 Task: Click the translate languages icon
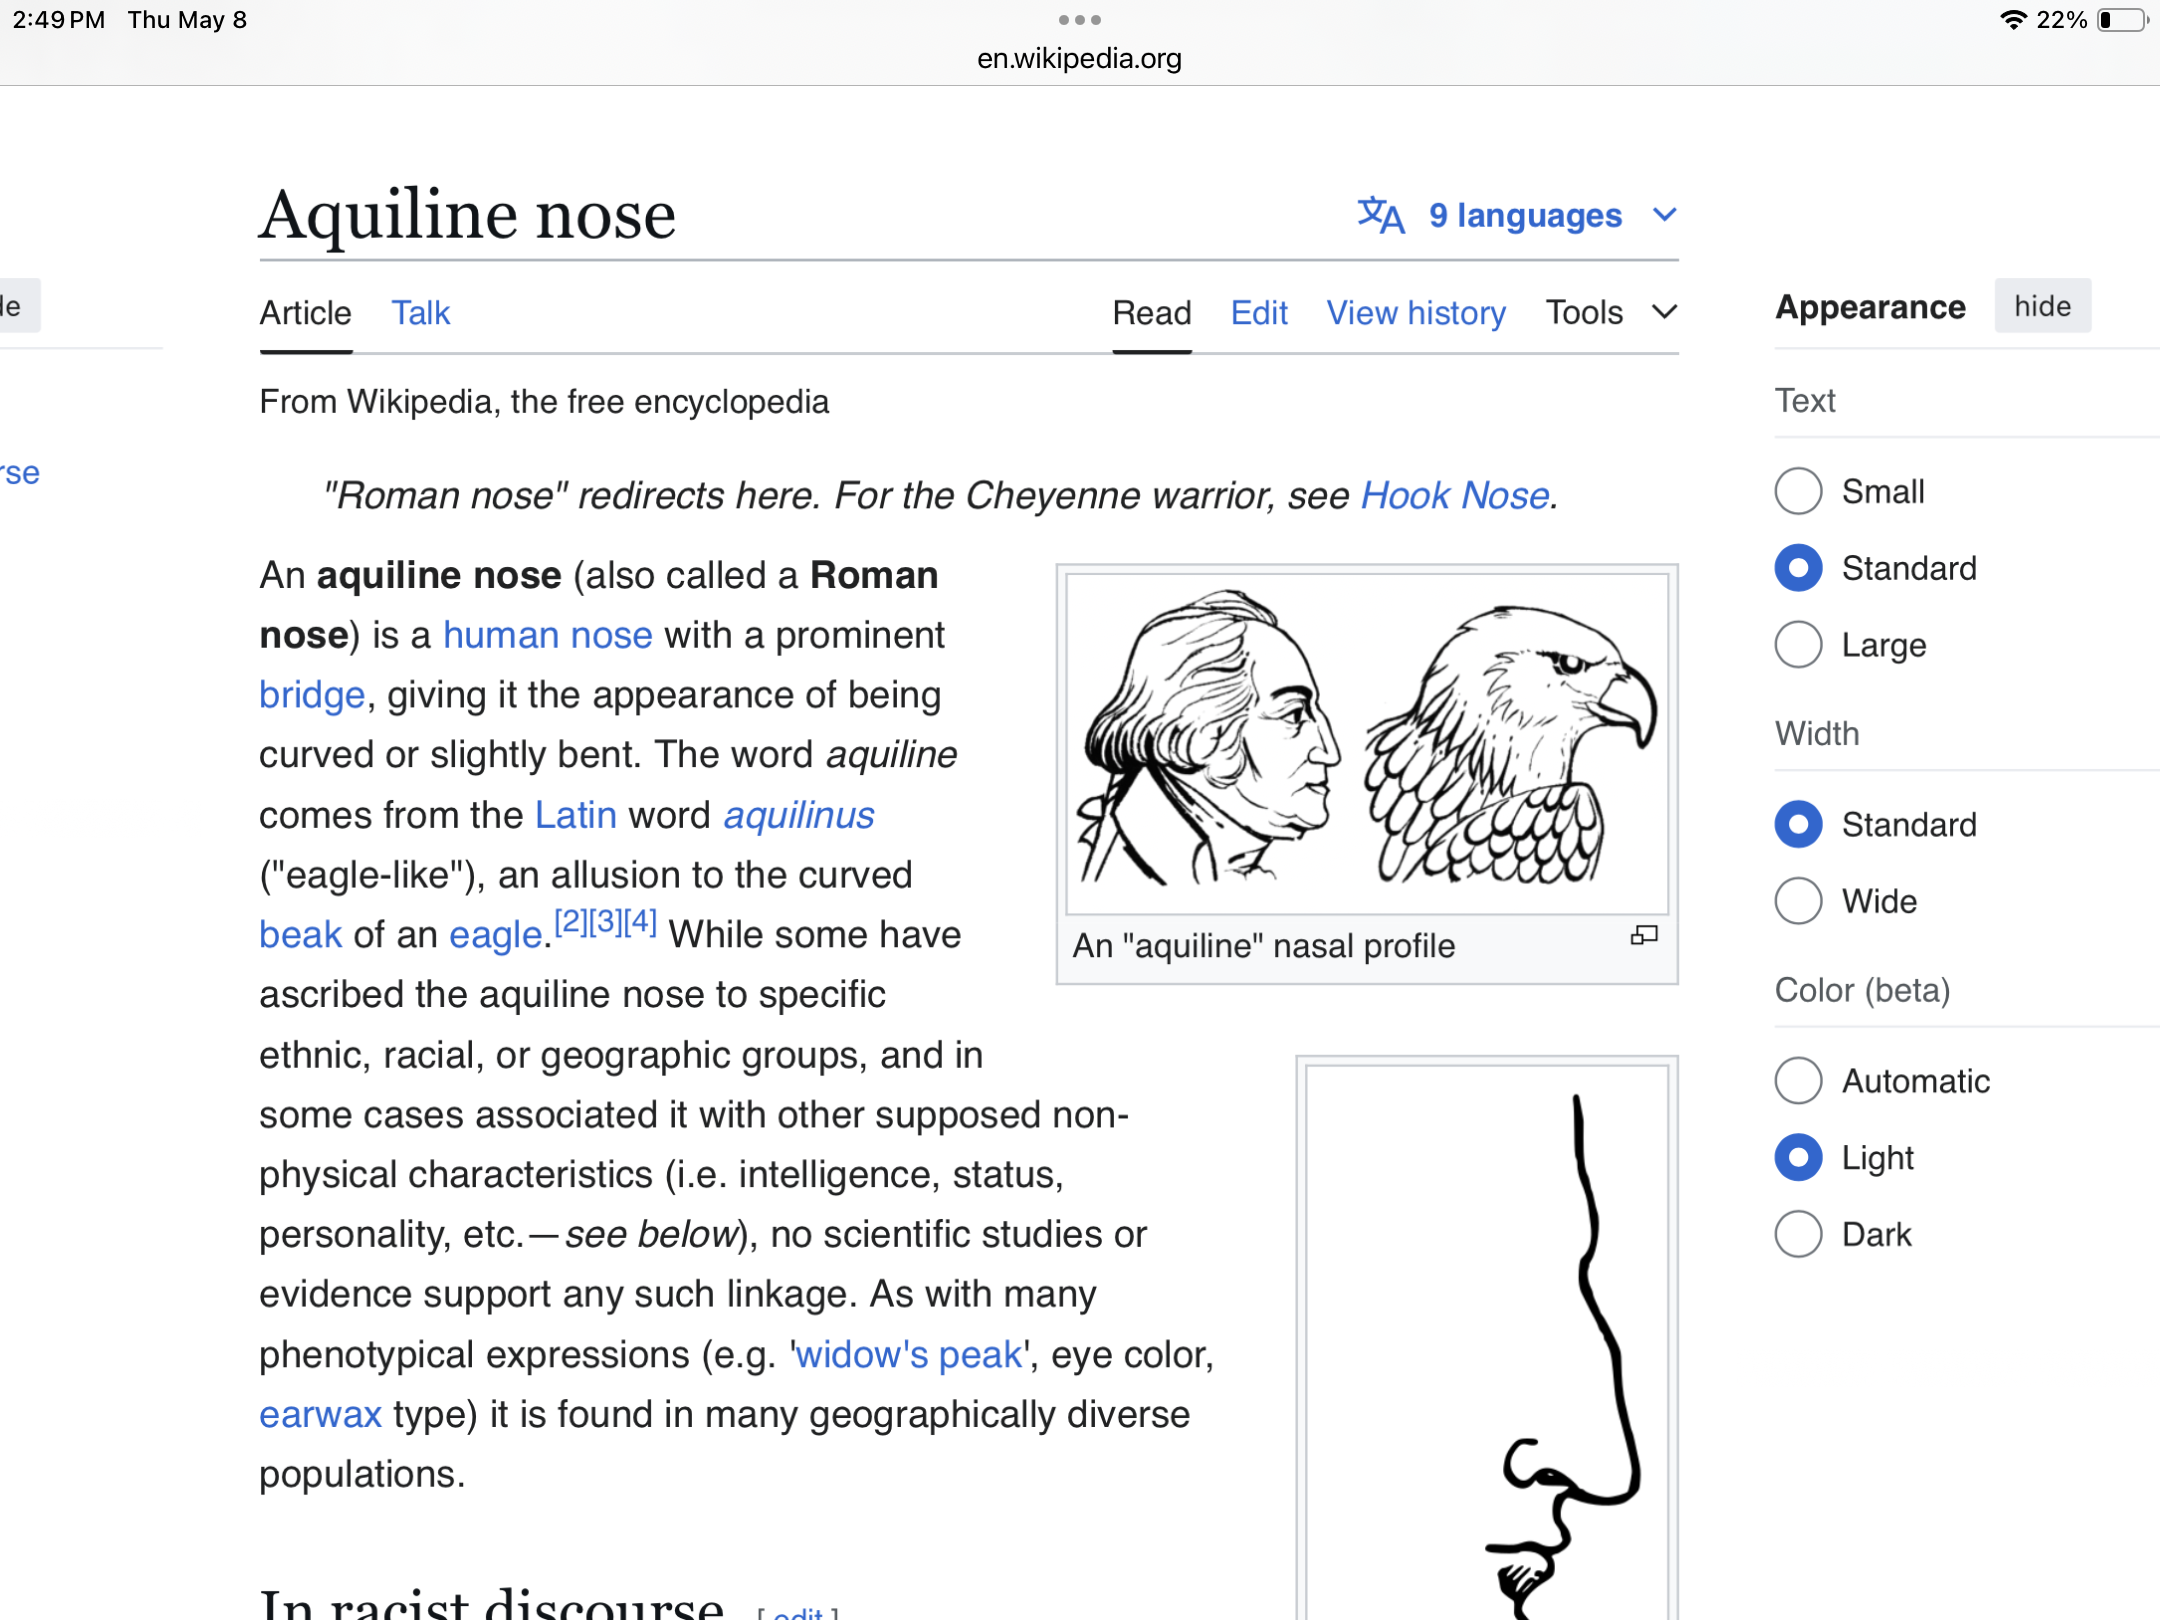[1381, 215]
